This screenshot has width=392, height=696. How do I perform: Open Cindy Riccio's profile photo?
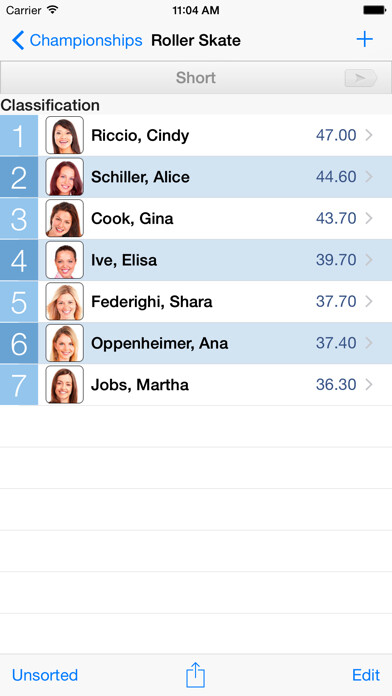64,135
